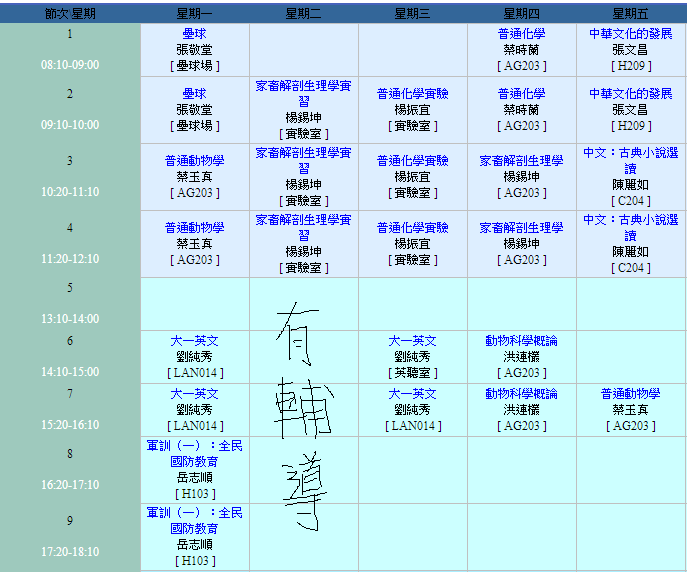Click 普通動物學 in Monday period 4
This screenshot has width=687, height=572.
194,228
